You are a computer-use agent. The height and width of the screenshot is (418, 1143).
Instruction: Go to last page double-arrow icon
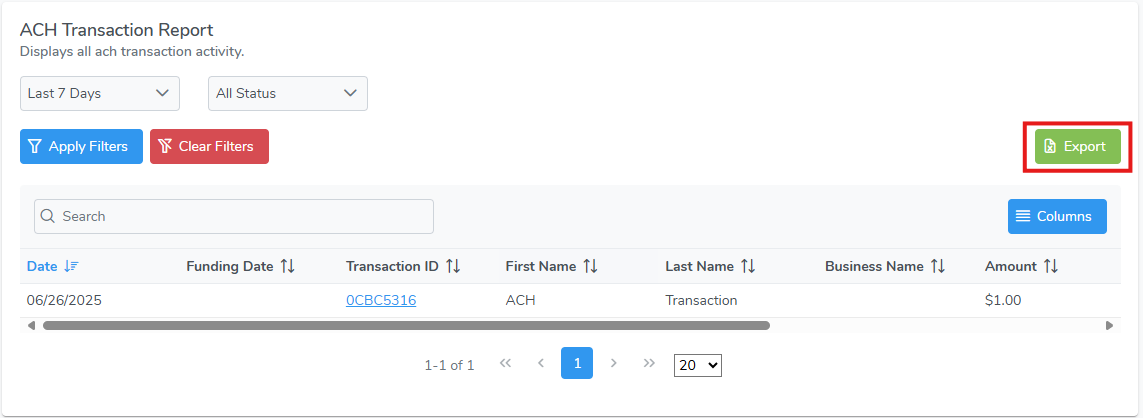(649, 363)
